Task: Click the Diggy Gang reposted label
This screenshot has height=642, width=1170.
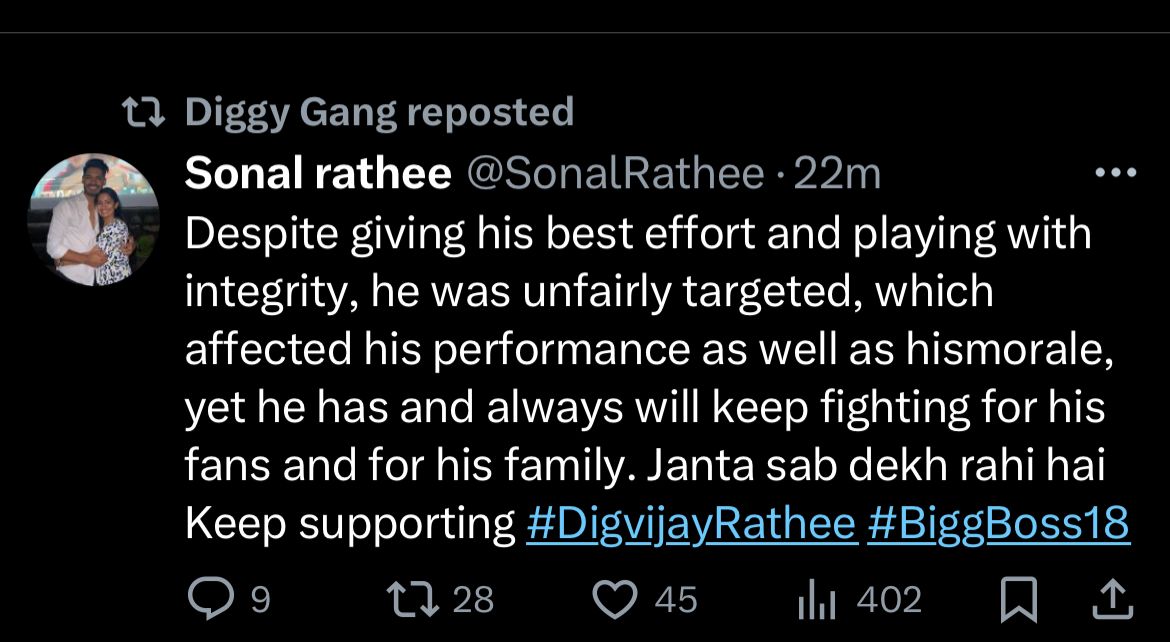Action: pyautogui.click(x=378, y=112)
